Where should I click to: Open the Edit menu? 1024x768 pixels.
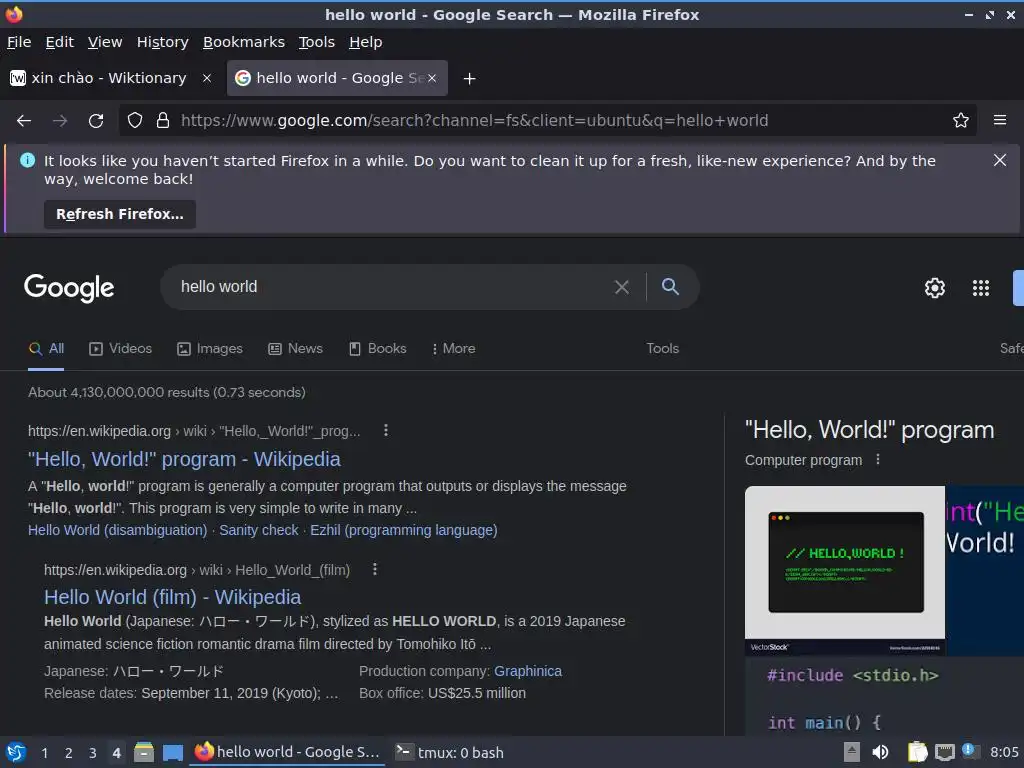(59, 42)
